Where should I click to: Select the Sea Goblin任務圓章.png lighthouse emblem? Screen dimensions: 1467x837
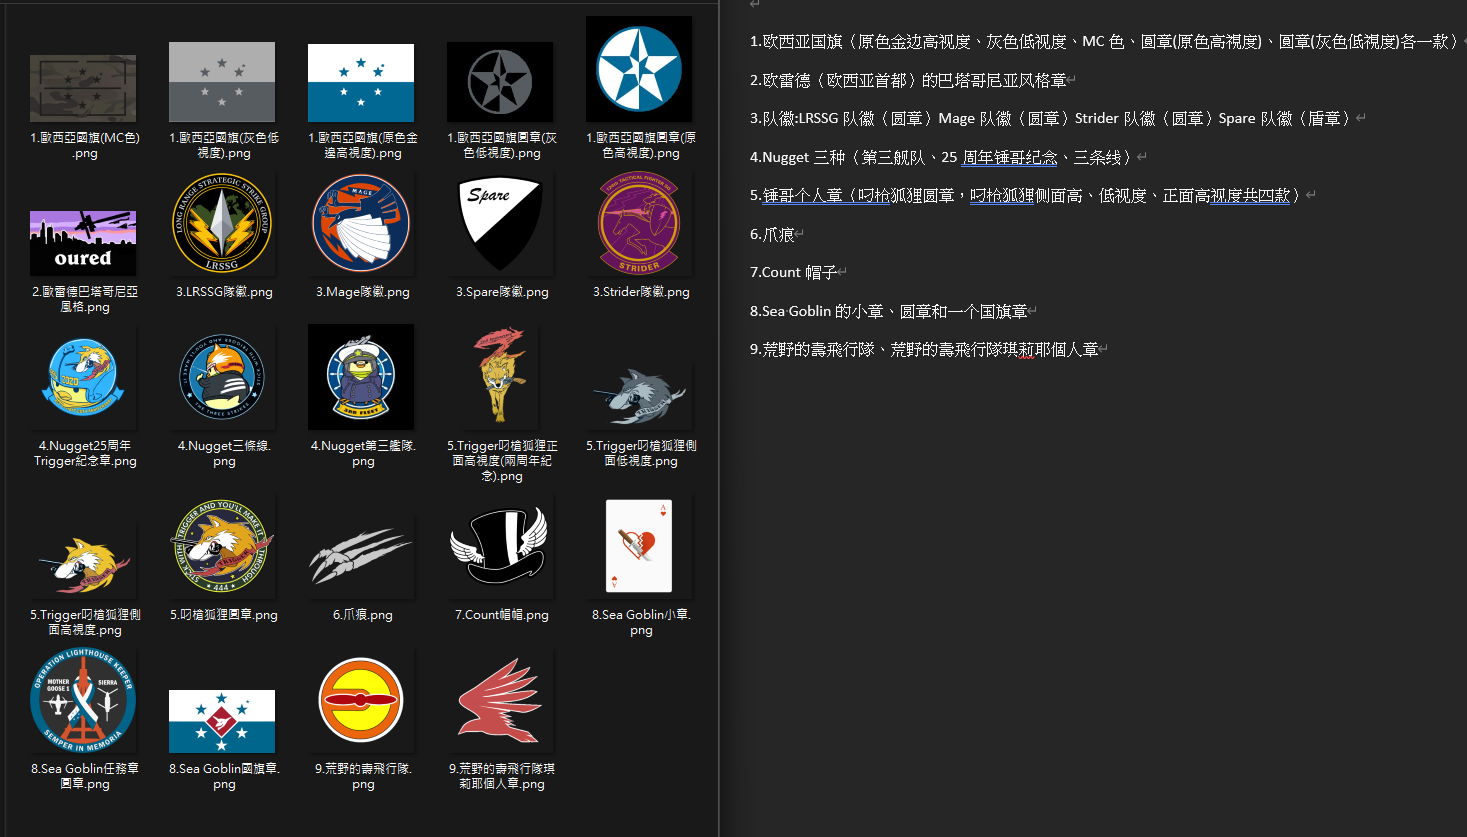pyautogui.click(x=83, y=701)
